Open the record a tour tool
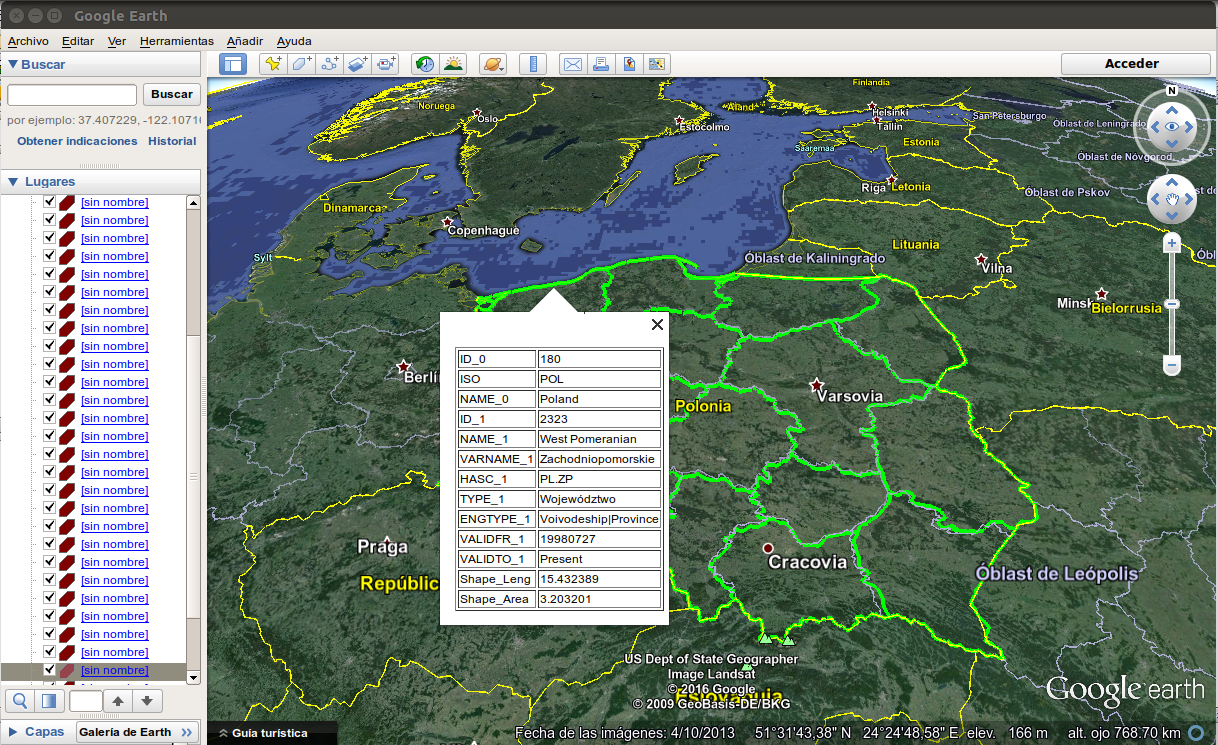This screenshot has width=1218, height=745. [x=387, y=64]
